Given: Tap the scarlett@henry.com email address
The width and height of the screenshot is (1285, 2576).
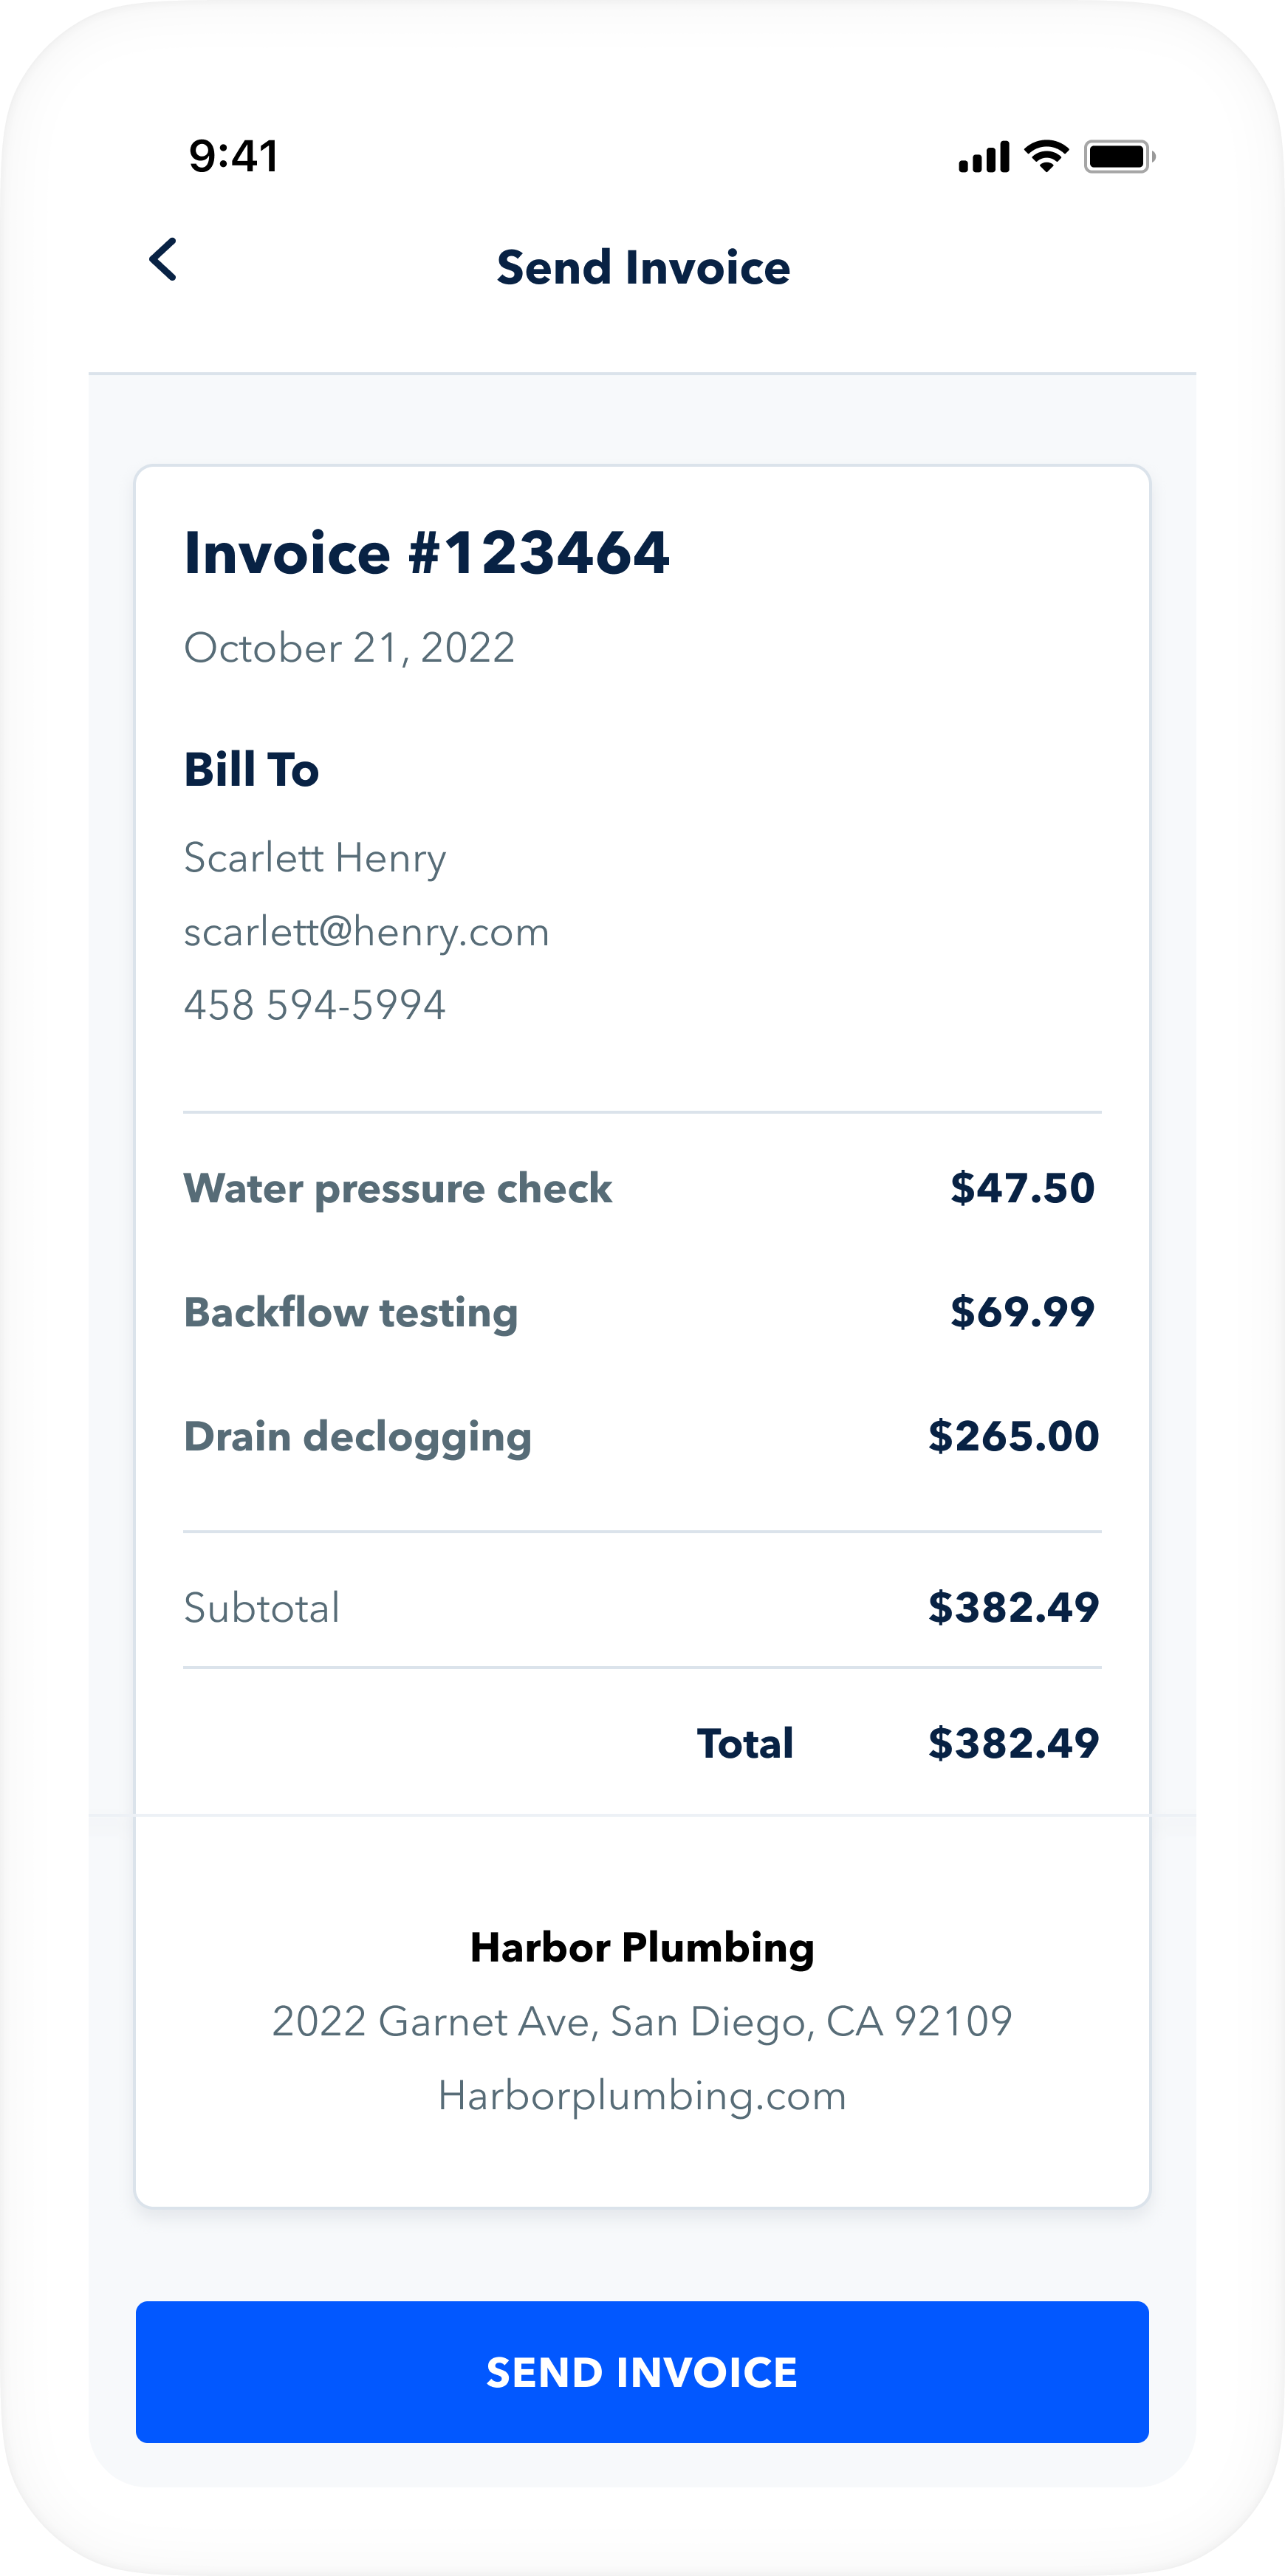Looking at the screenshot, I should [366, 932].
